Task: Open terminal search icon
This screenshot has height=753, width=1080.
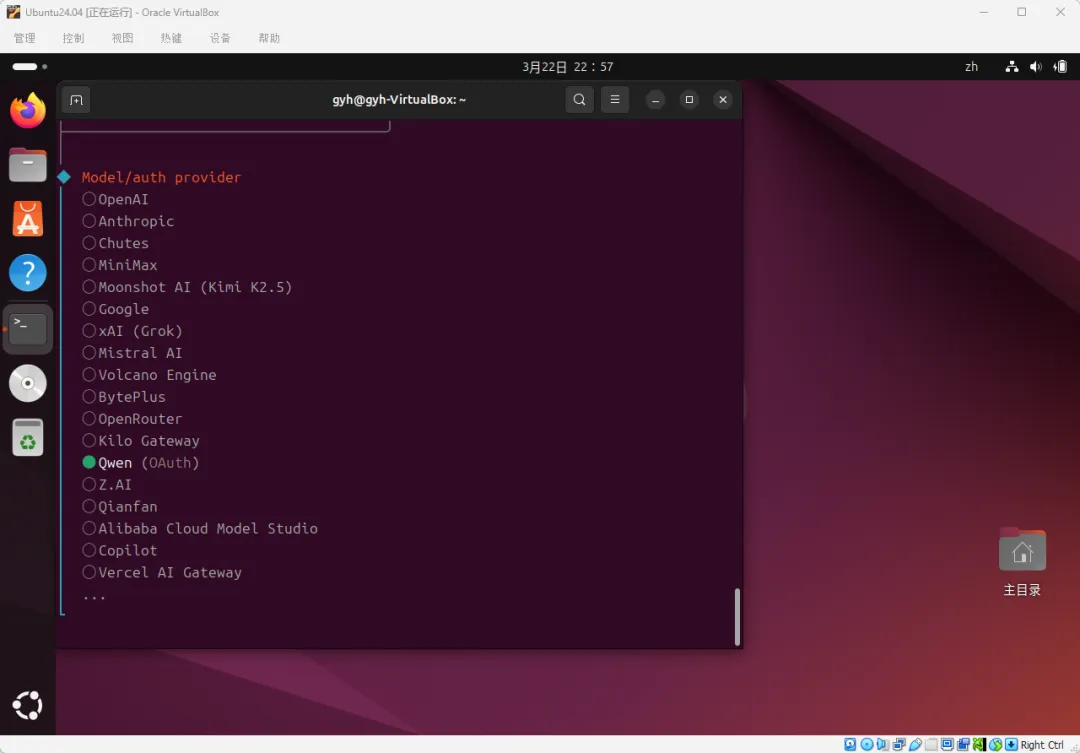Action: [579, 100]
